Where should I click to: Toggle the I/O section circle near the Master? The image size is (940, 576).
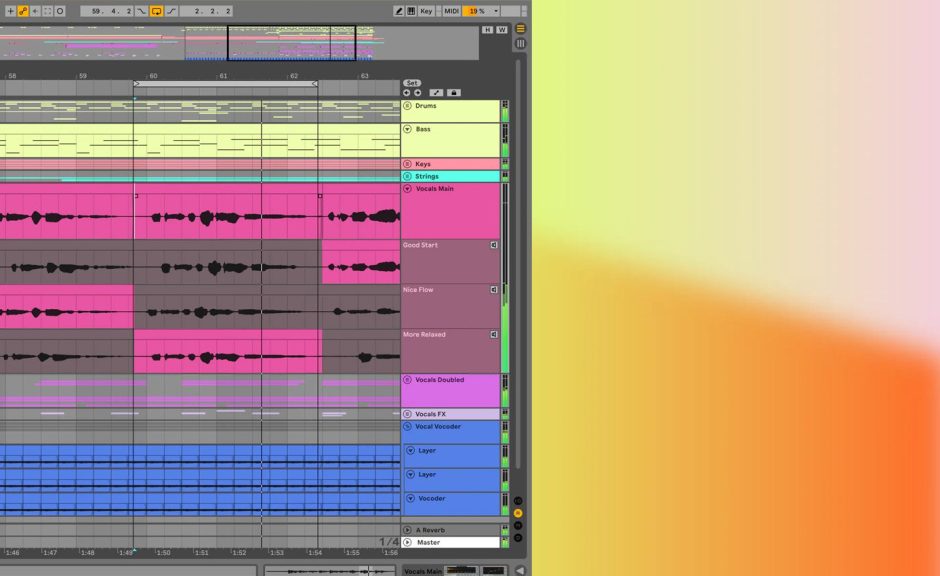517,501
